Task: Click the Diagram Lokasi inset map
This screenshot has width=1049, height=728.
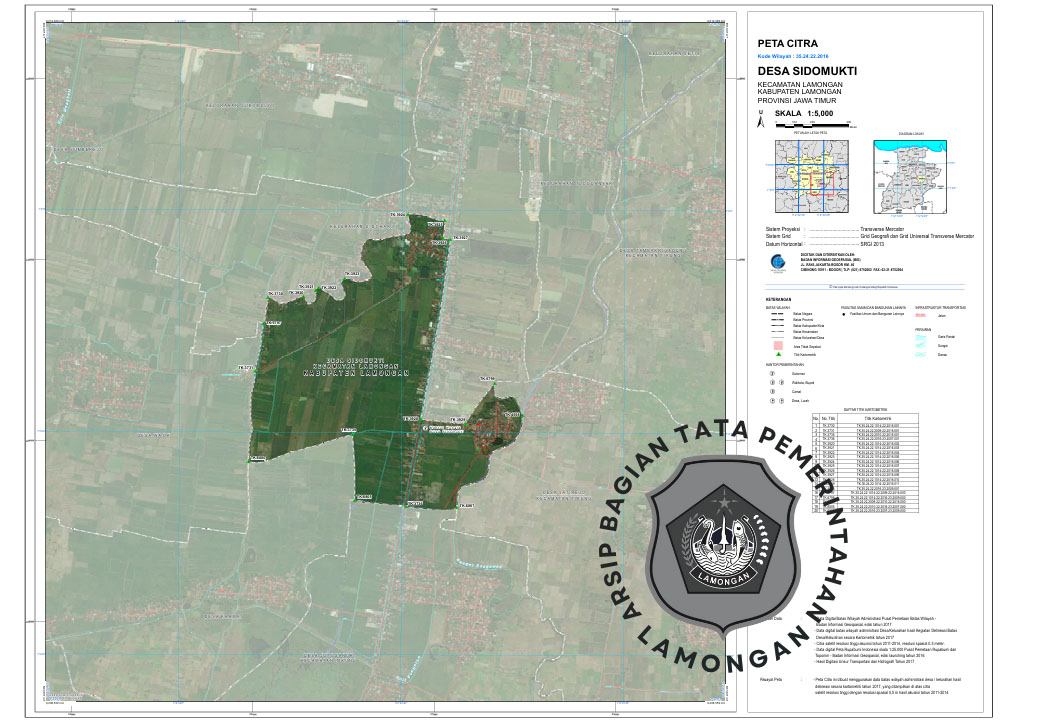Action: [909, 176]
